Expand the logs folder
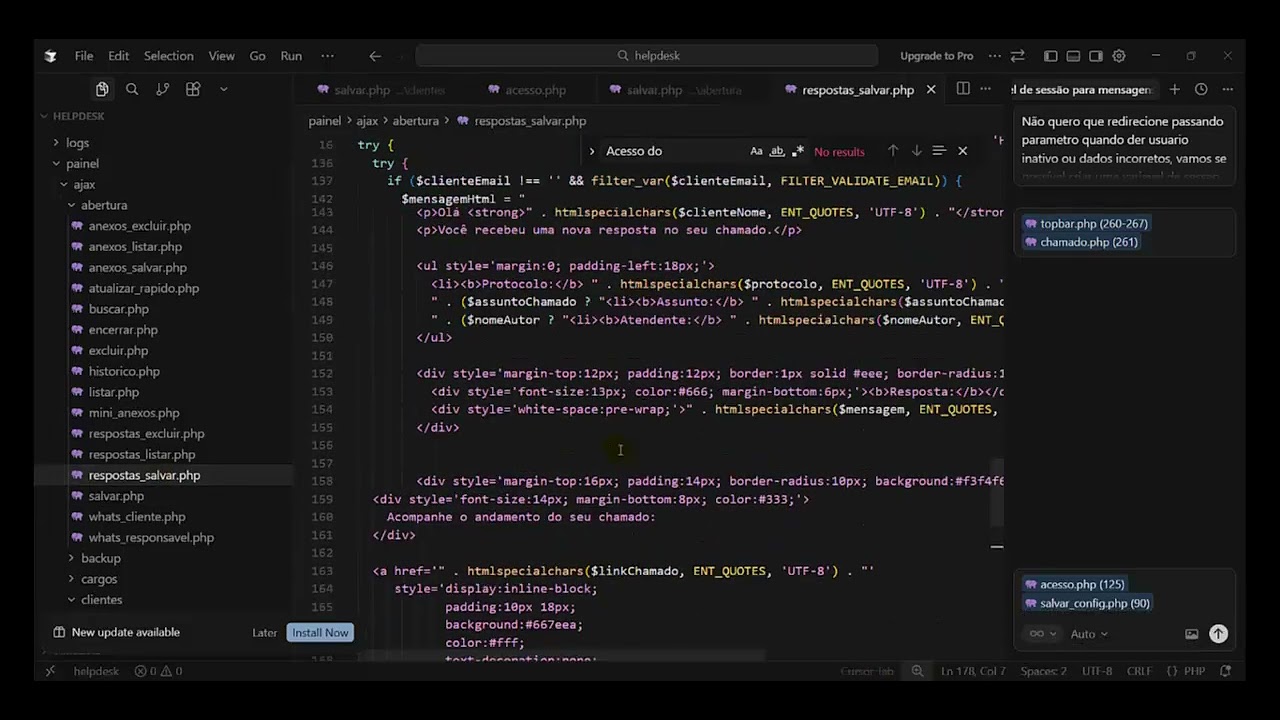Image resolution: width=1280 pixels, height=720 pixels. (77, 143)
